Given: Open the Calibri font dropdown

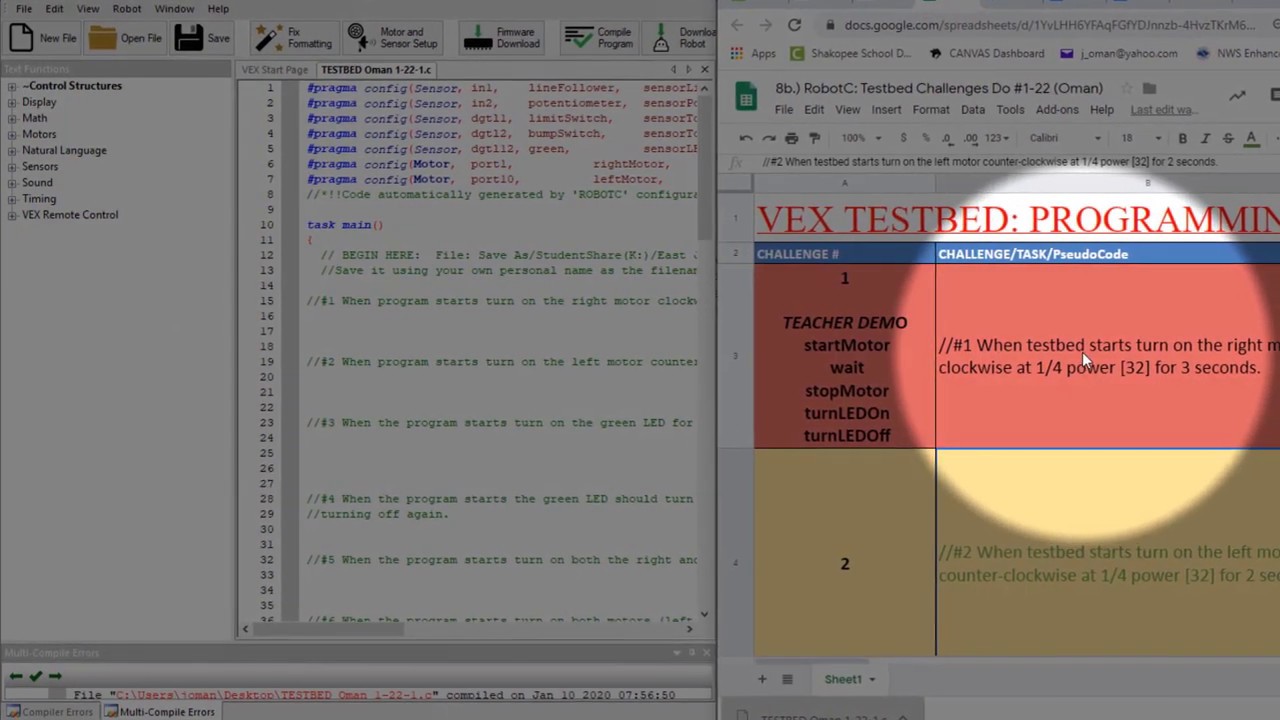Looking at the screenshot, I should pyautogui.click(x=1065, y=138).
